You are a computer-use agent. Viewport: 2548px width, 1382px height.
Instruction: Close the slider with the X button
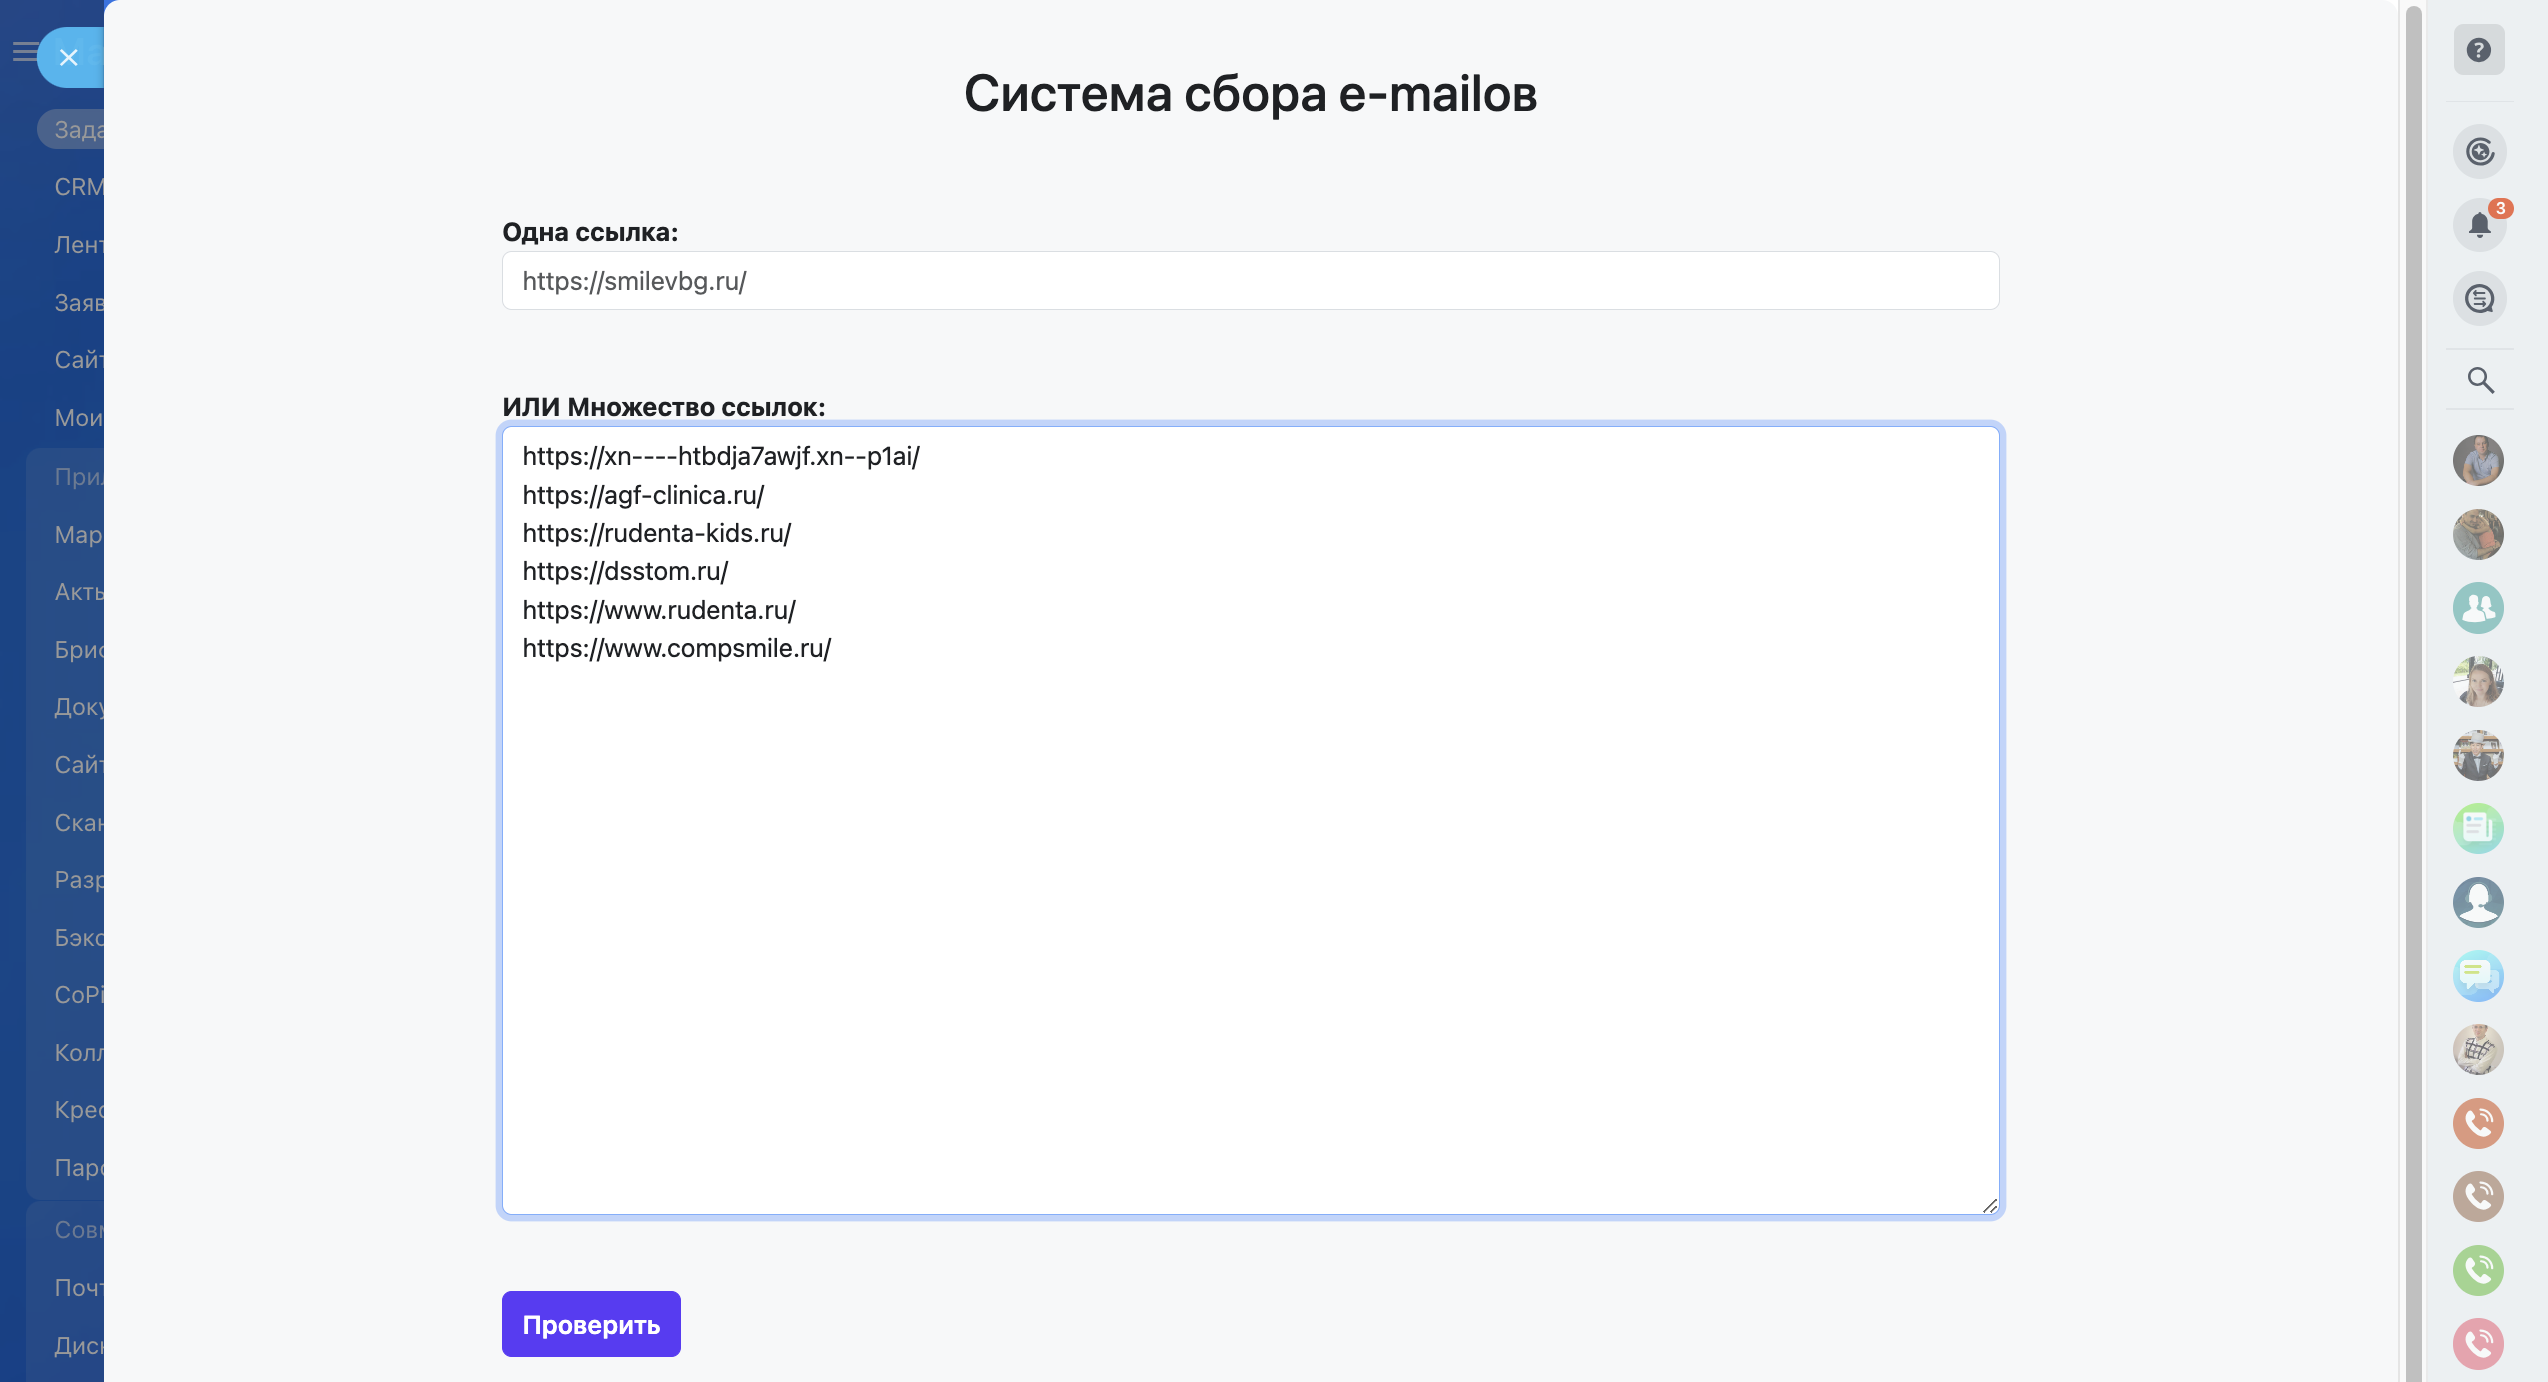(68, 58)
